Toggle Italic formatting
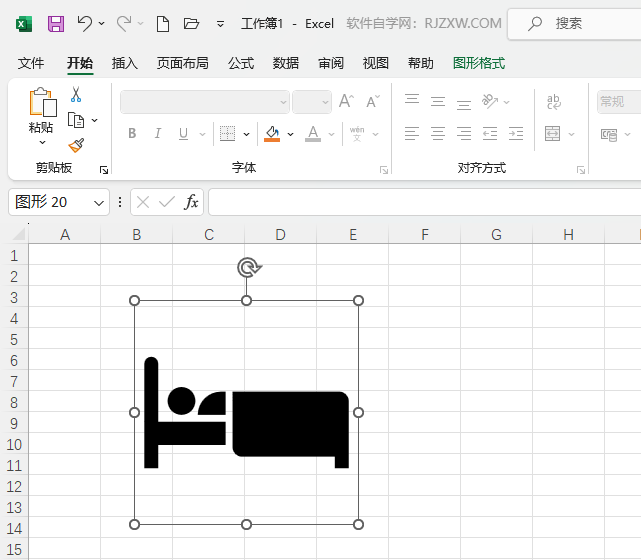 pyautogui.click(x=157, y=134)
